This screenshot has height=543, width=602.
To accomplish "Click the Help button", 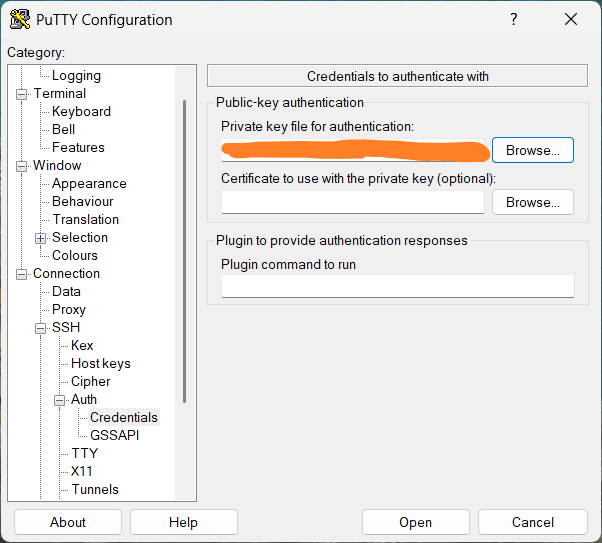I will pyautogui.click(x=184, y=522).
